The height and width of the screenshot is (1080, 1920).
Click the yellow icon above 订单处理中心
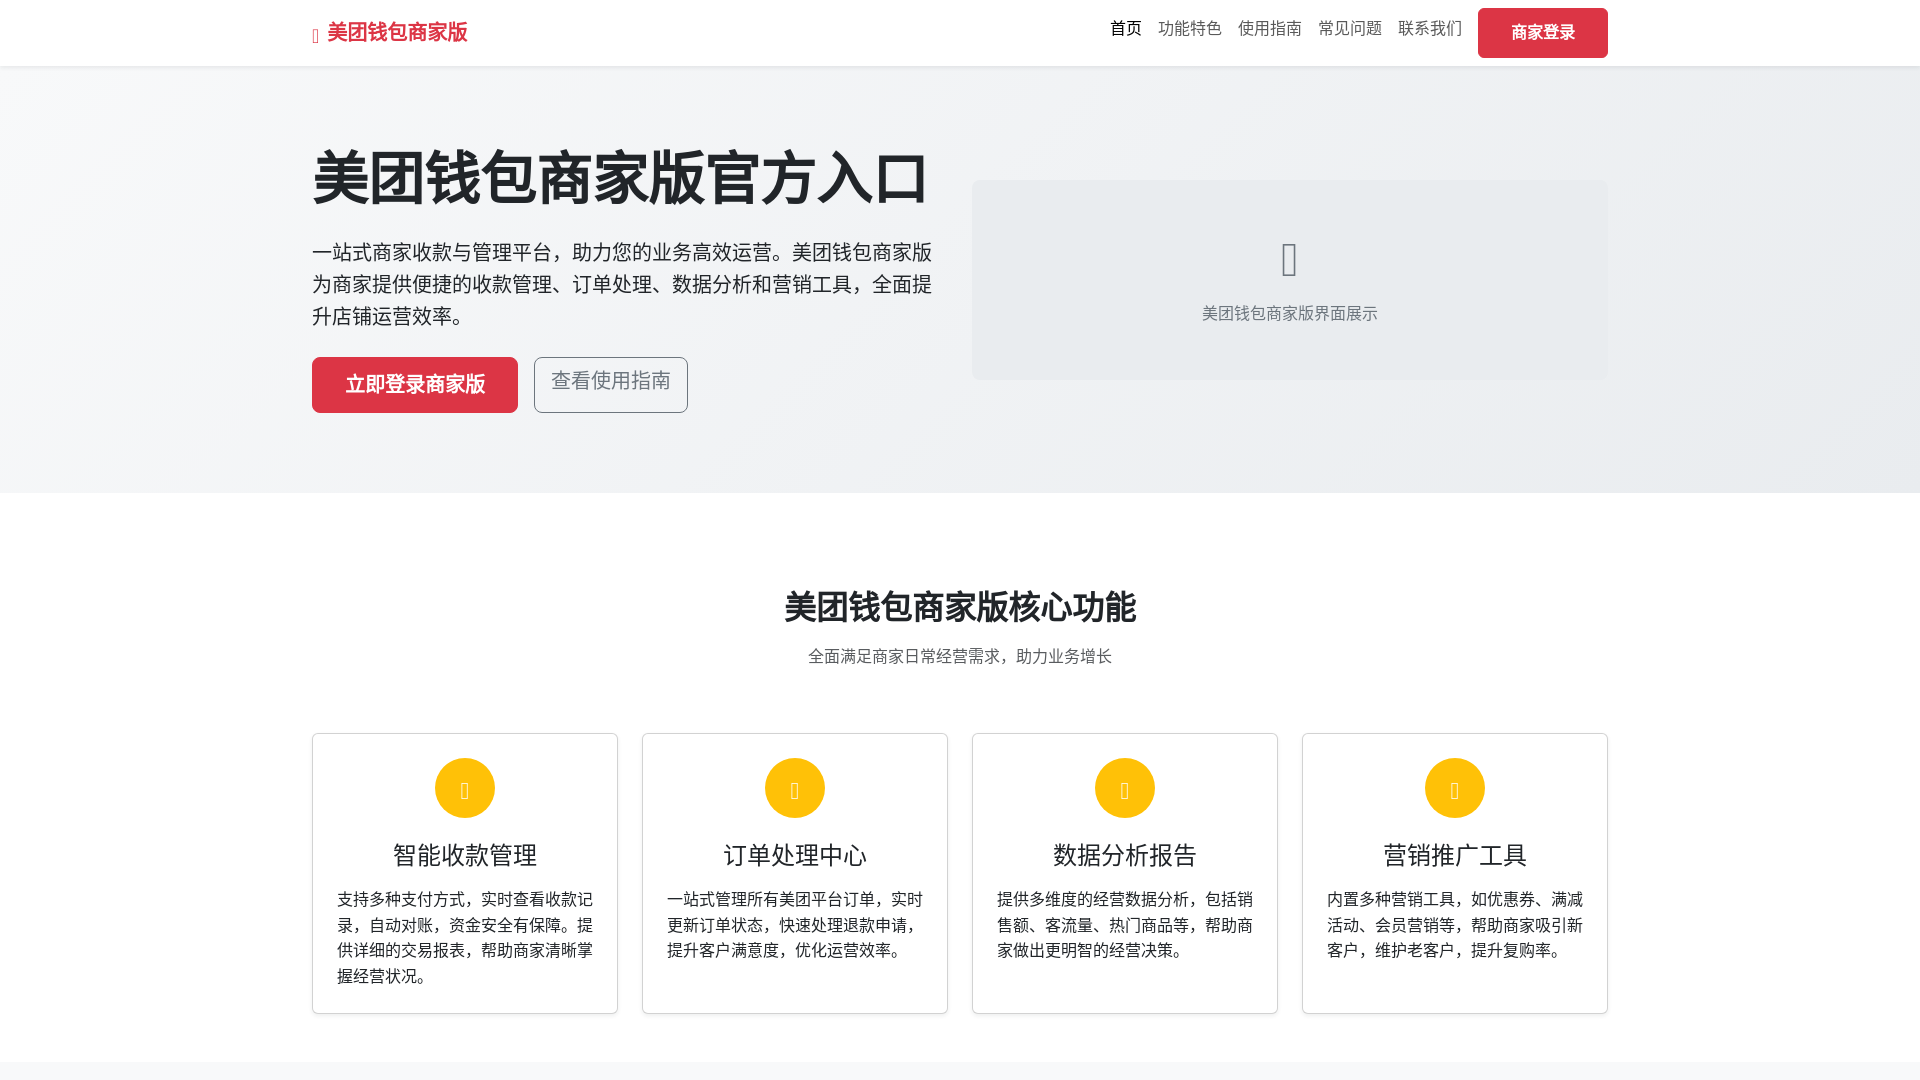click(x=795, y=788)
